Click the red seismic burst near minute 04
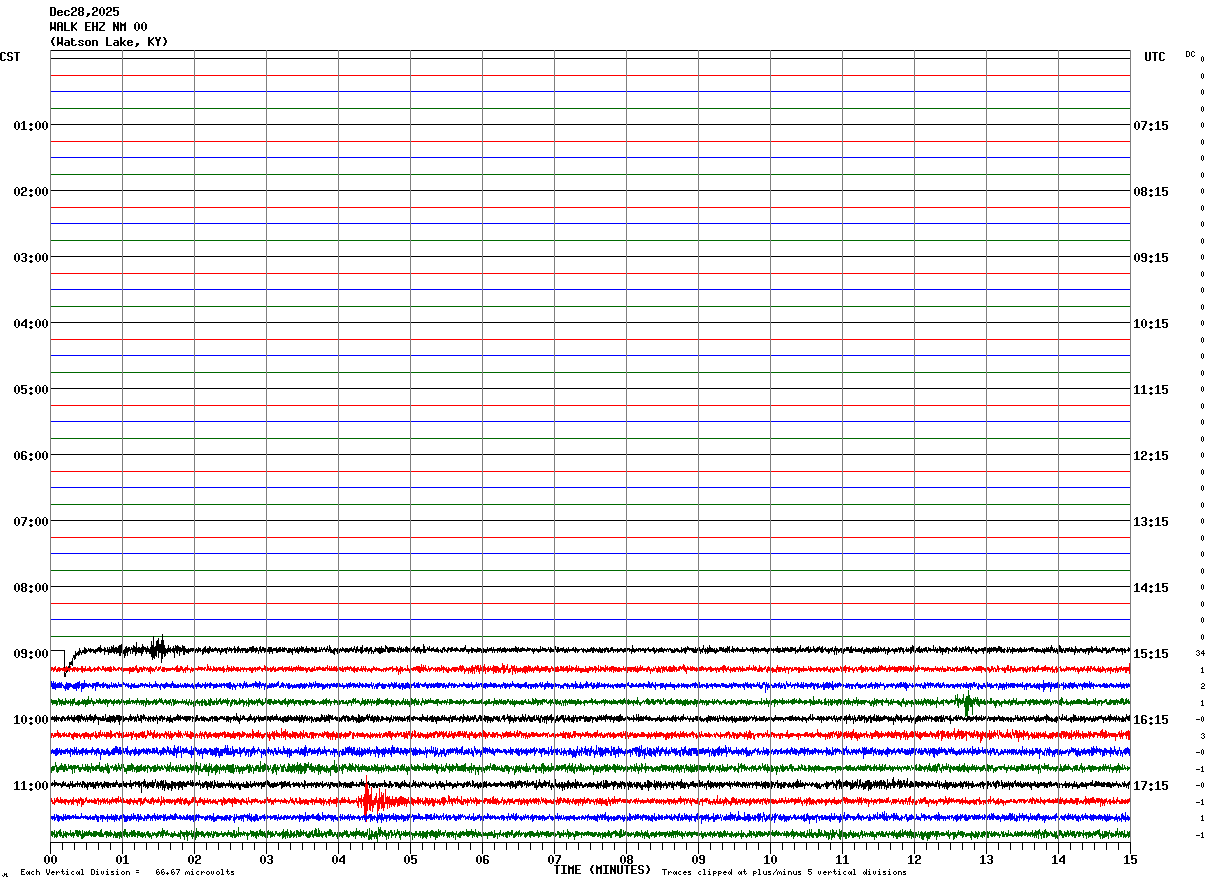Image resolution: width=1210 pixels, height=886 pixels. click(374, 799)
